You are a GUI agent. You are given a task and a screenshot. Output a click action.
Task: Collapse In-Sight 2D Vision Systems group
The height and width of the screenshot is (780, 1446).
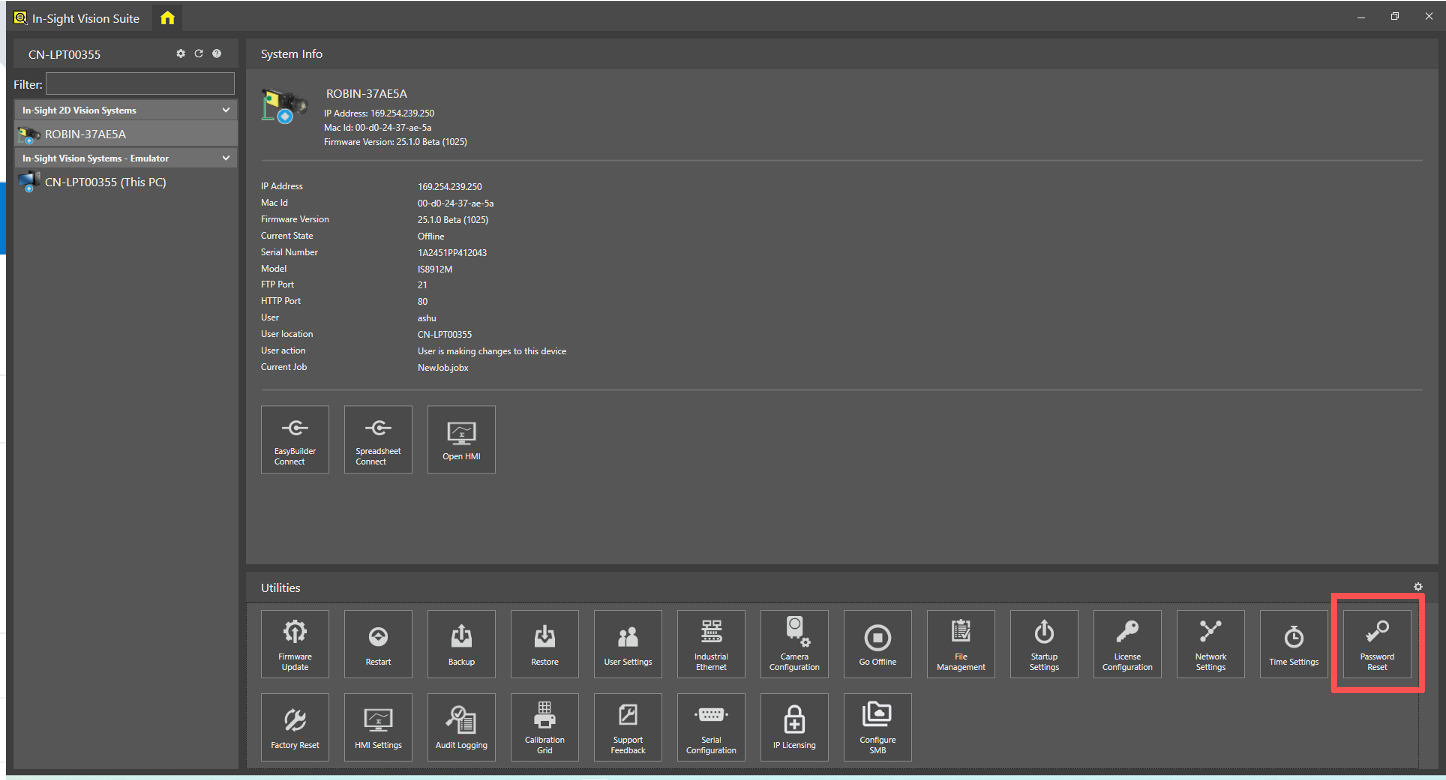(226, 110)
